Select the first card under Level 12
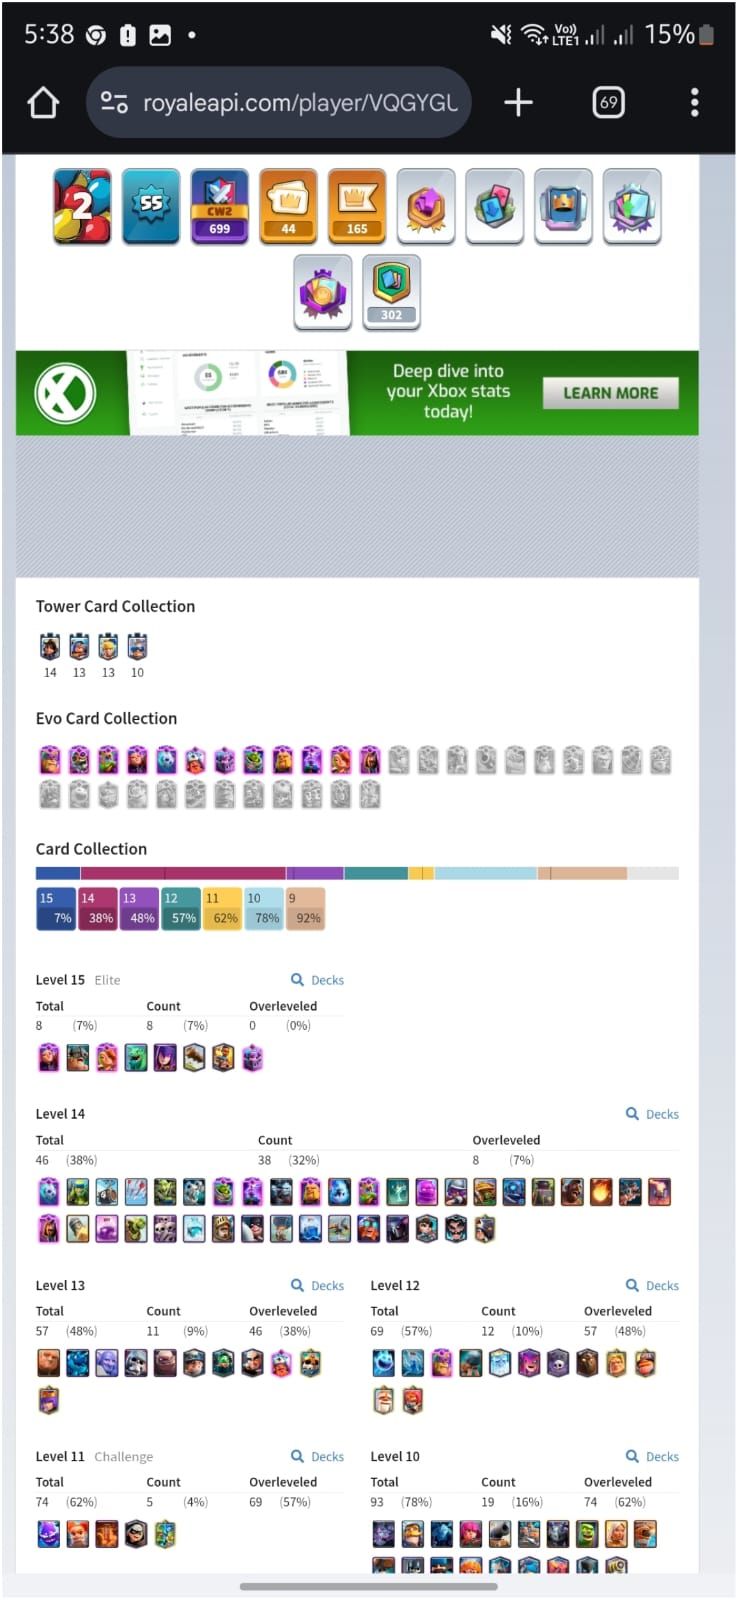Viewport: 737px width, 1600px height. tap(384, 1363)
